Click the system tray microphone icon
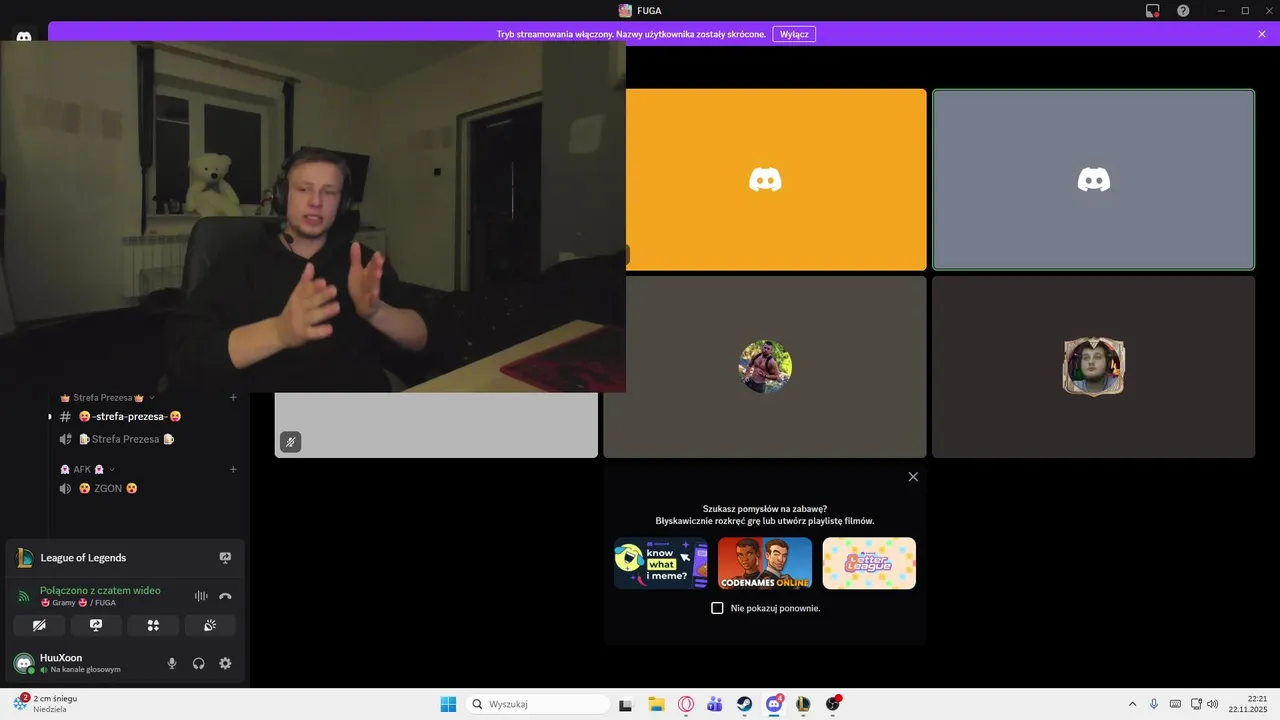 coord(1154,704)
